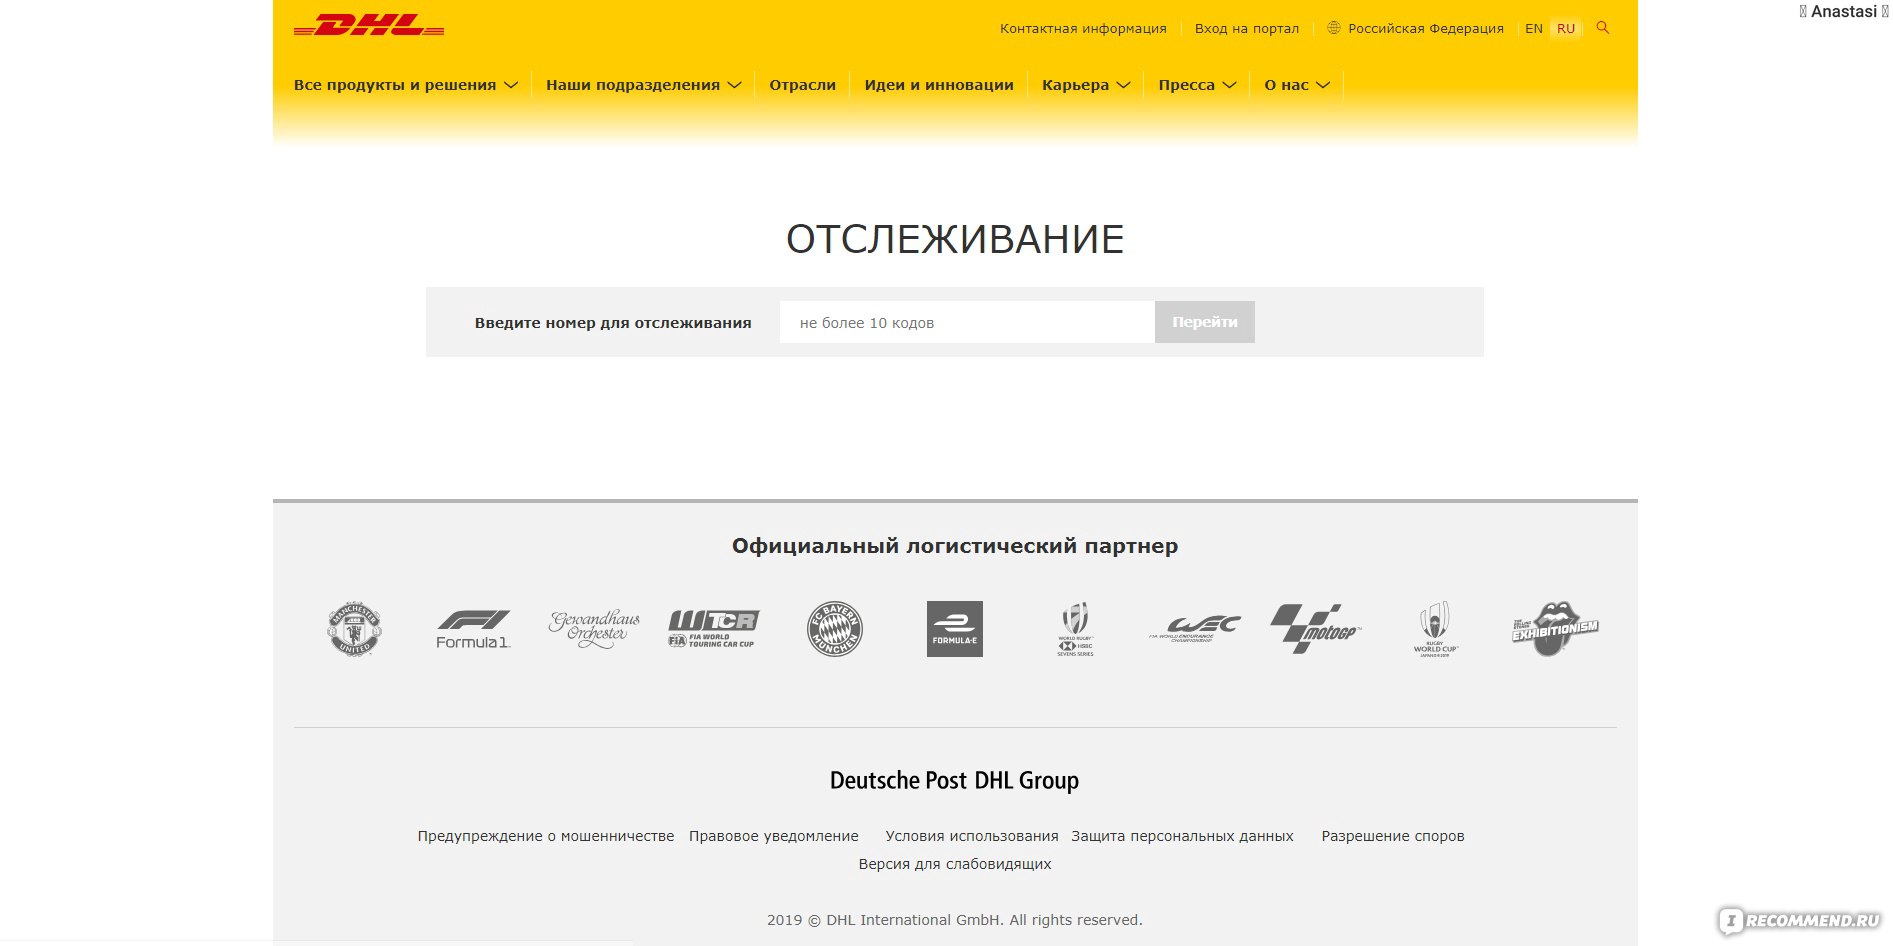Open the Отрасли menu item
Viewport: 1893px width, 946px height.
pyautogui.click(x=802, y=85)
